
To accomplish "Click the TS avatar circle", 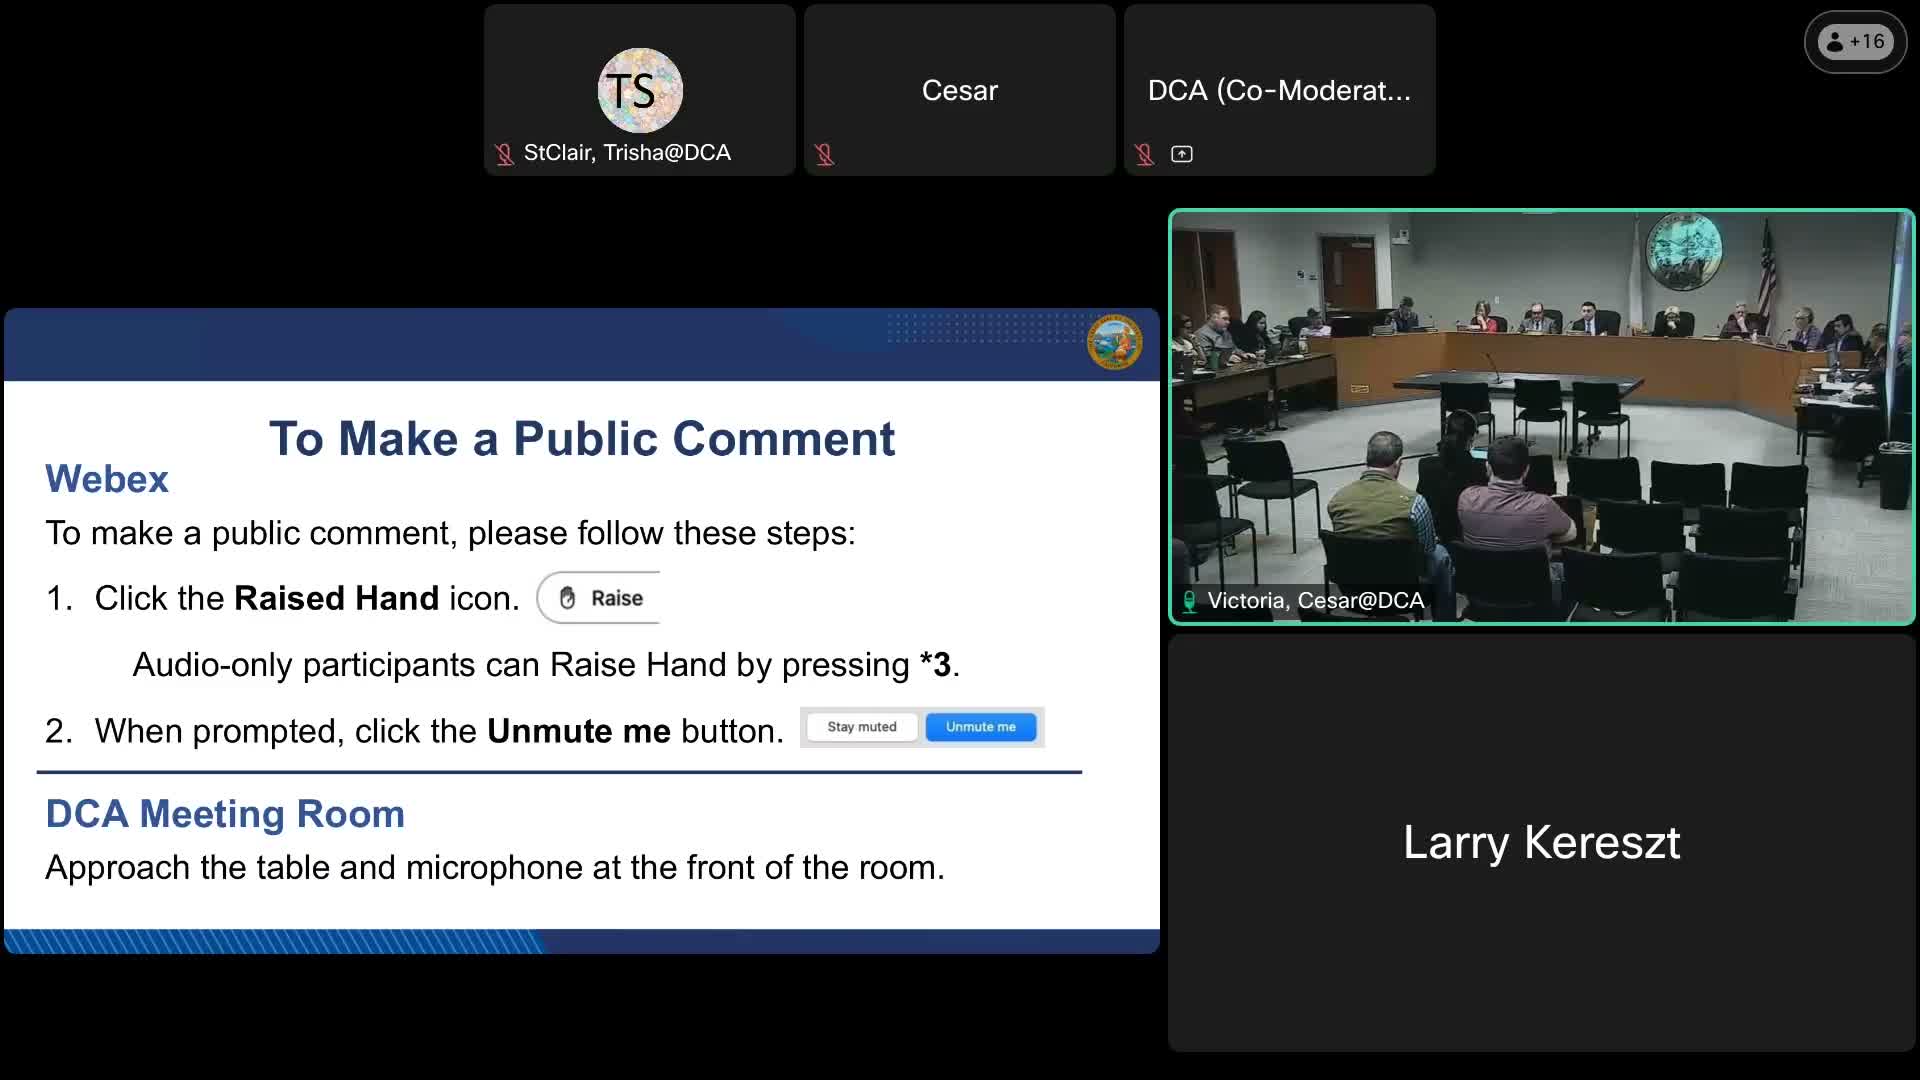I will 640,90.
